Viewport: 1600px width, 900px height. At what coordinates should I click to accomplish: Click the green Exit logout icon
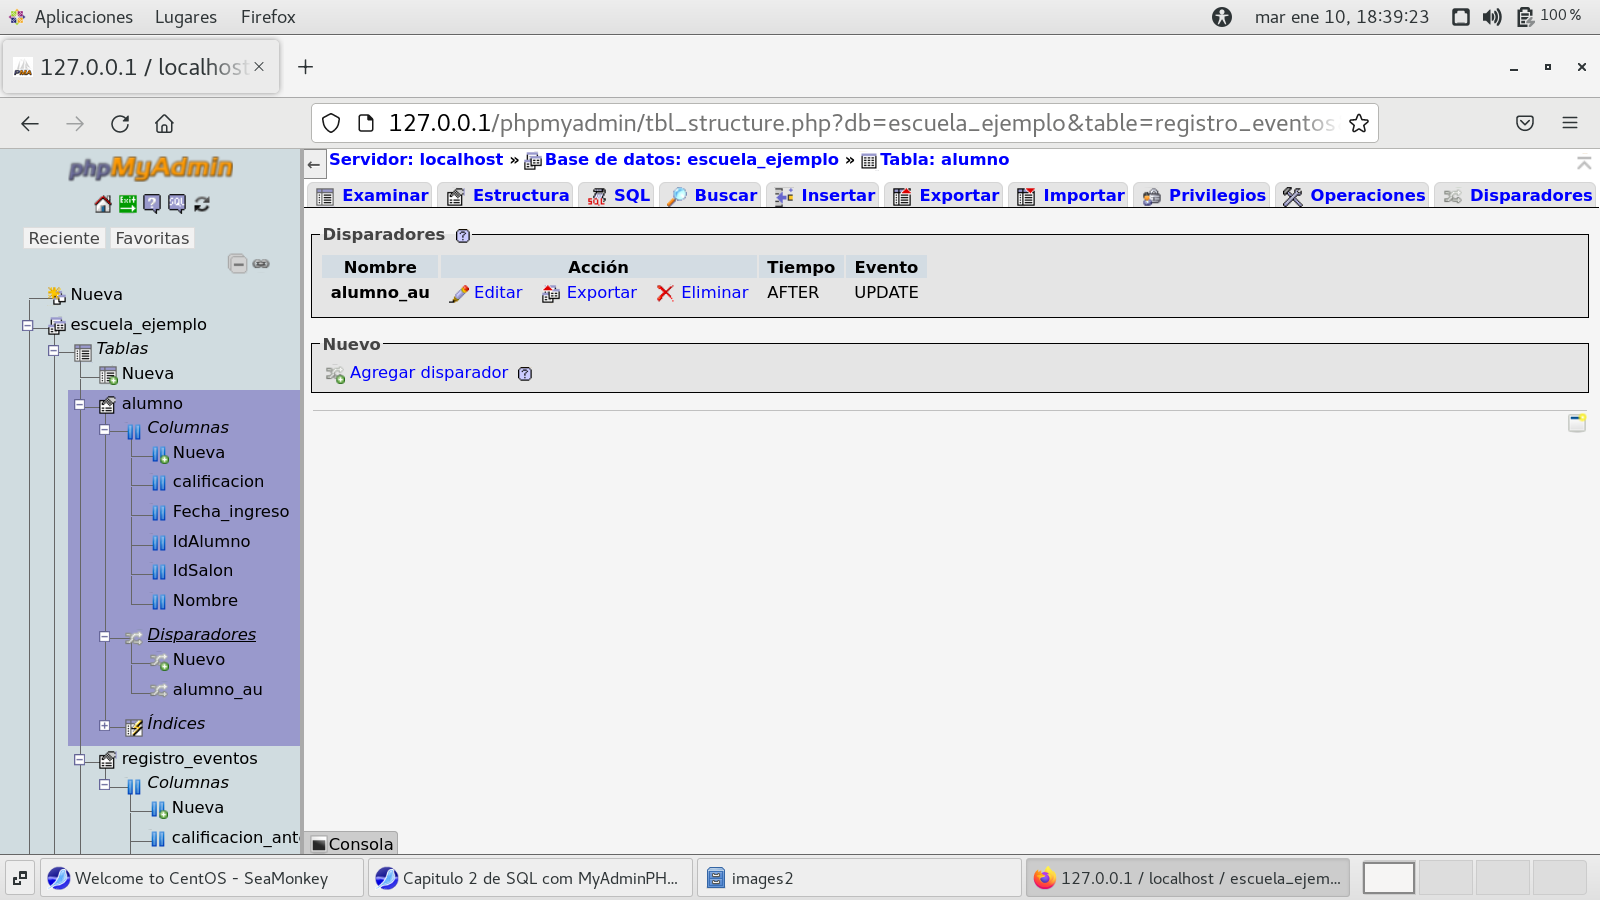pos(128,204)
